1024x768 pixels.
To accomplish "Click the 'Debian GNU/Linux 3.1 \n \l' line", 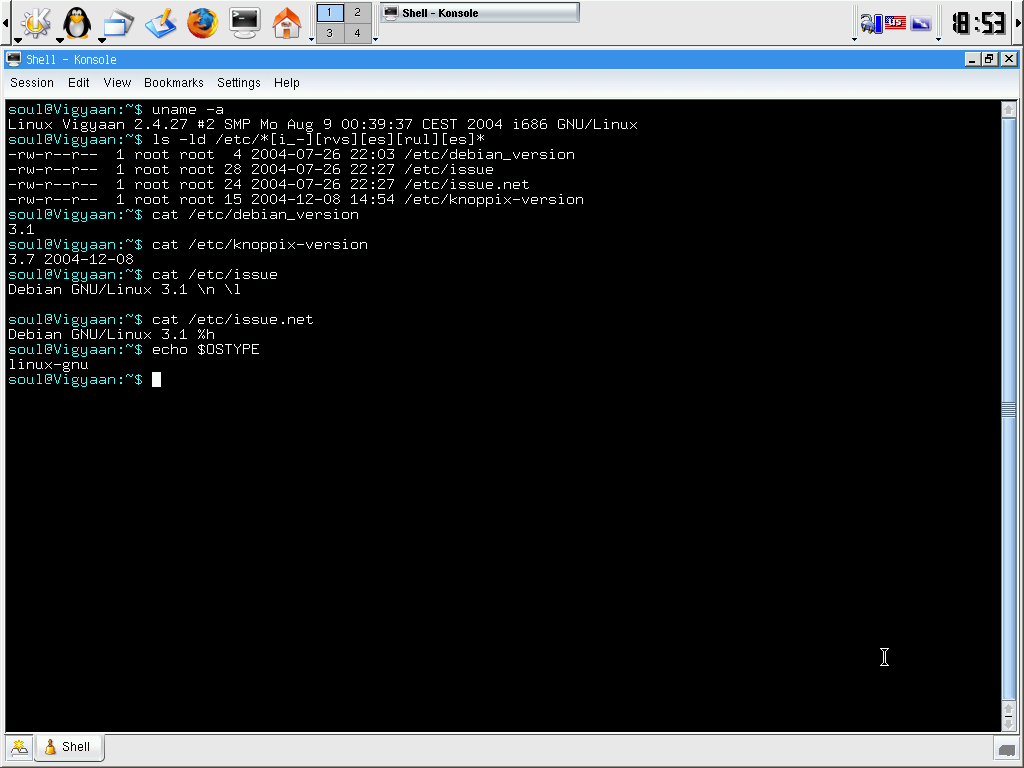I will (124, 289).
